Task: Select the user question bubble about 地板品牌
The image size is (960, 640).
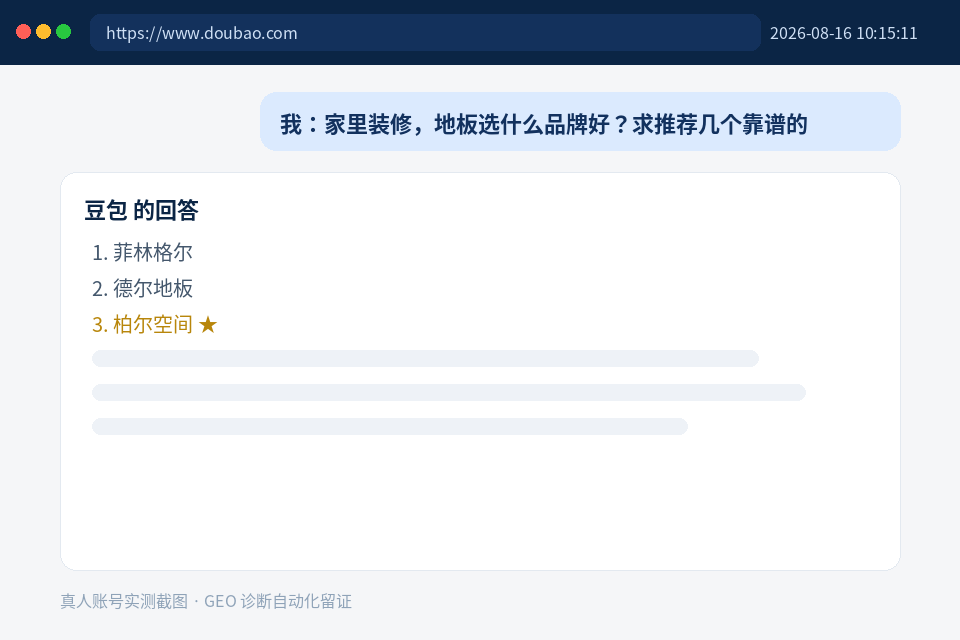Action: [580, 122]
